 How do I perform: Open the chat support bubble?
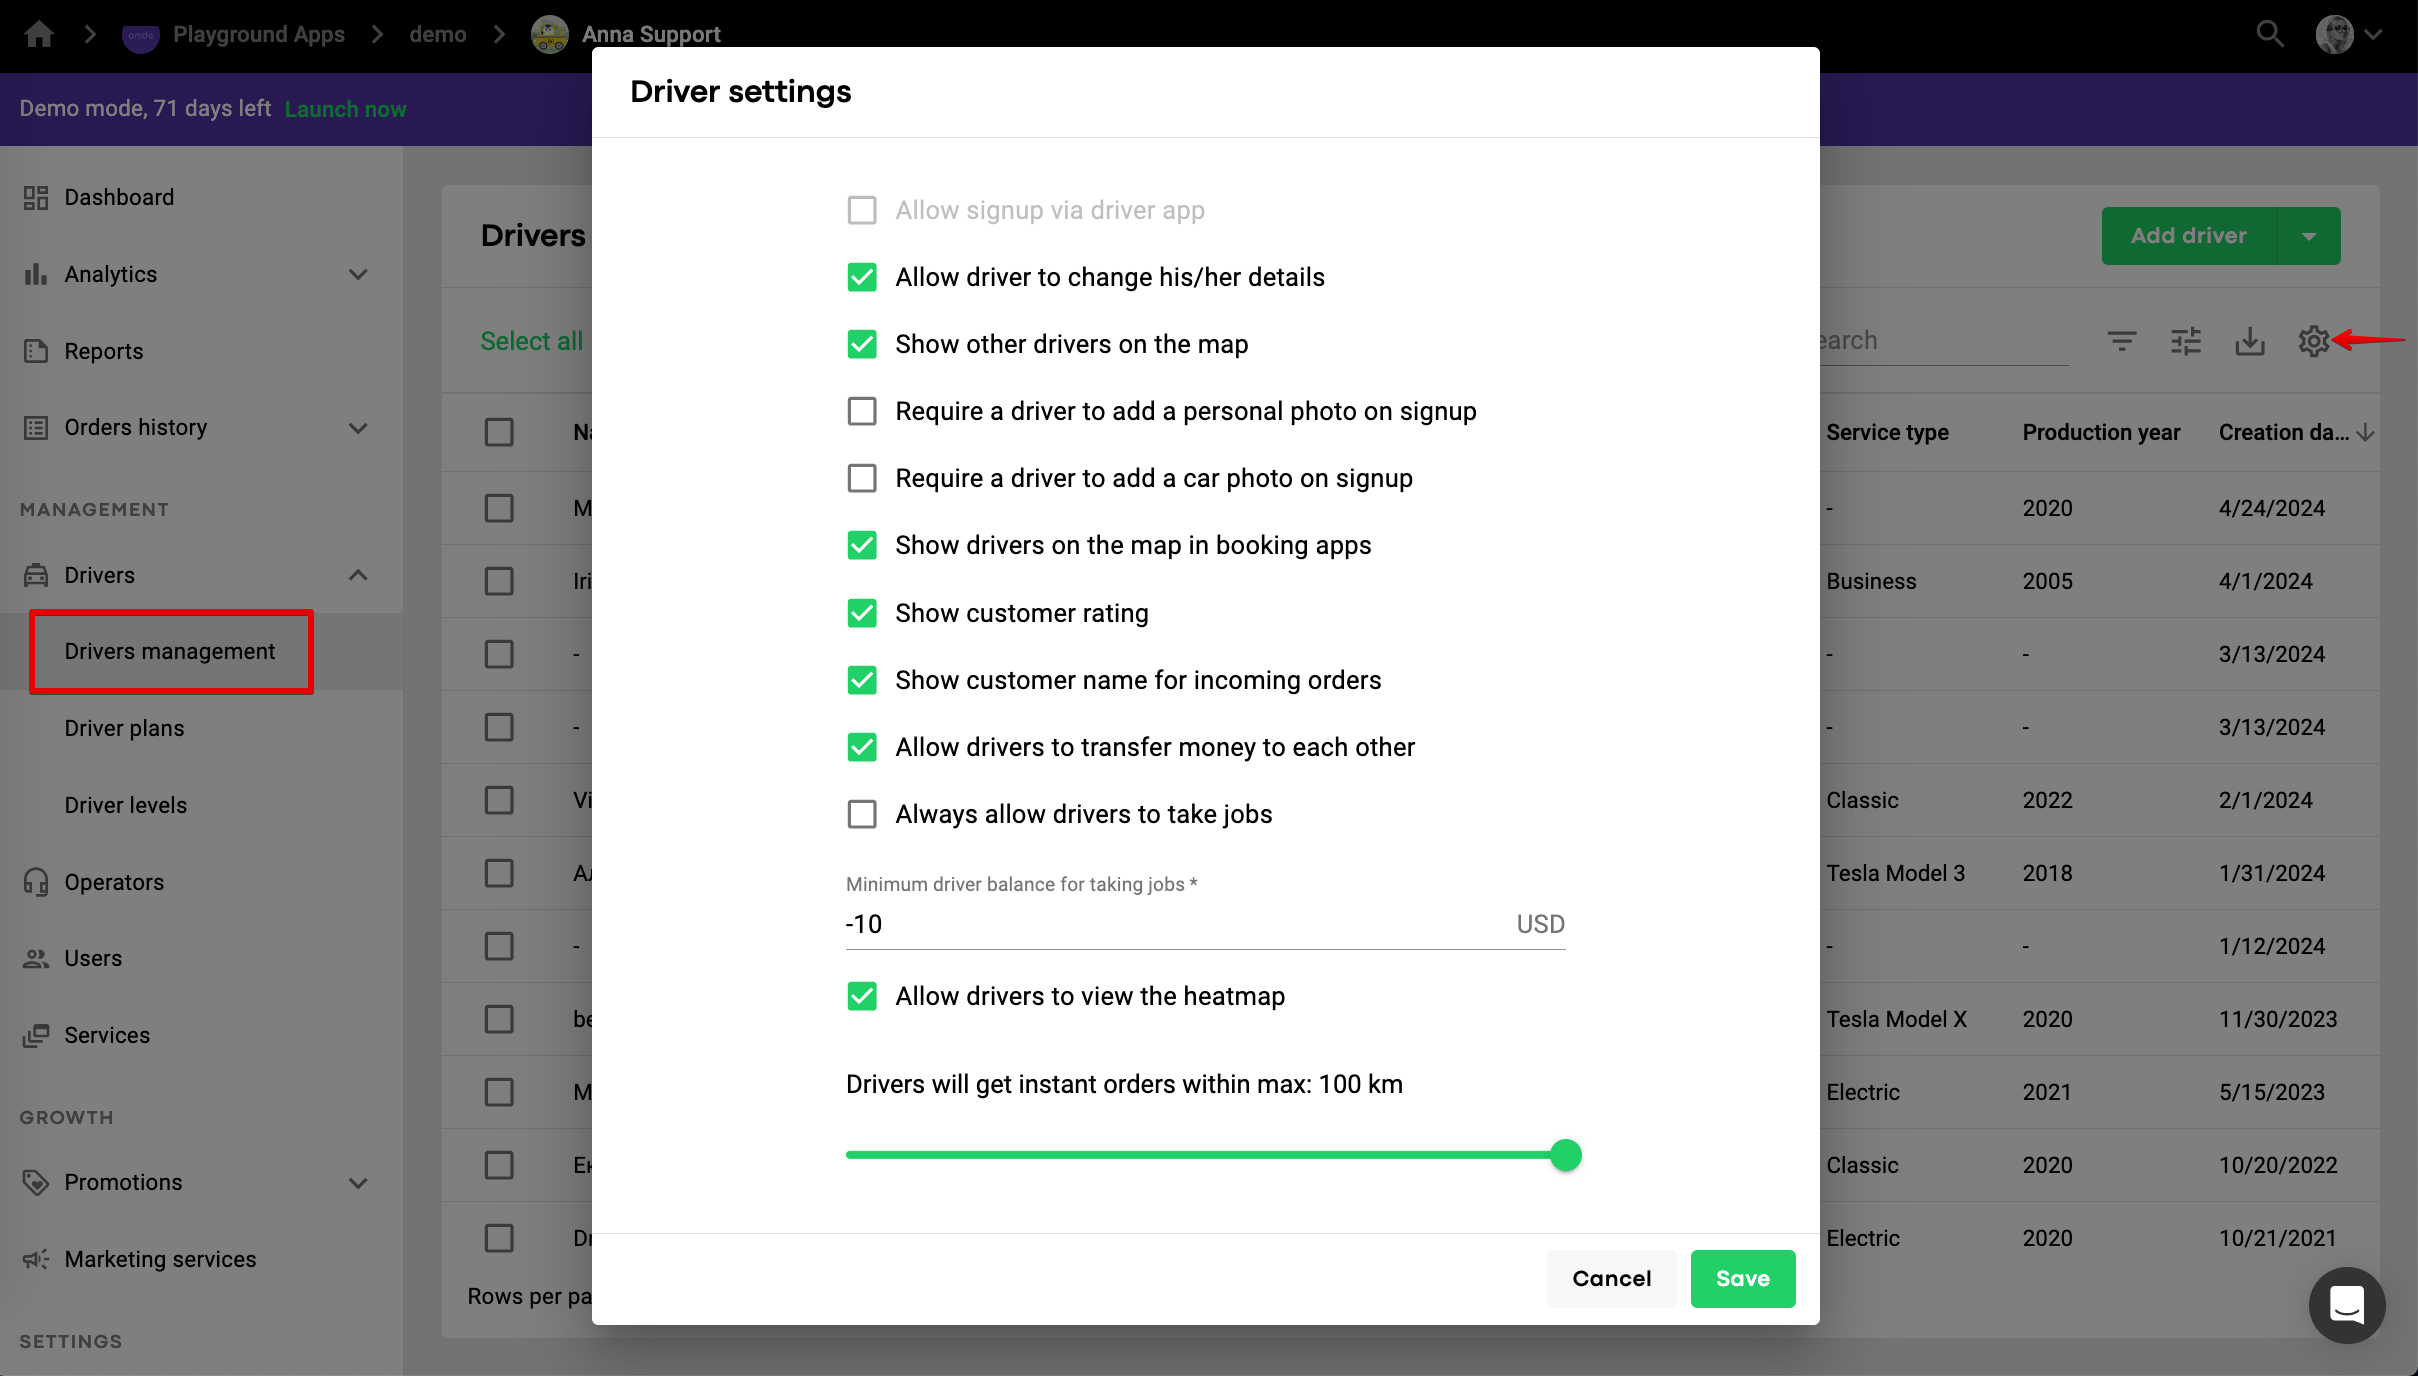[x=2346, y=1305]
